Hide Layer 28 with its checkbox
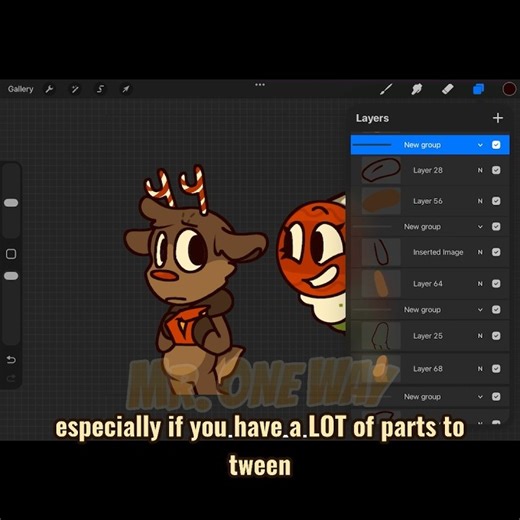The width and height of the screenshot is (520, 520). (x=496, y=170)
